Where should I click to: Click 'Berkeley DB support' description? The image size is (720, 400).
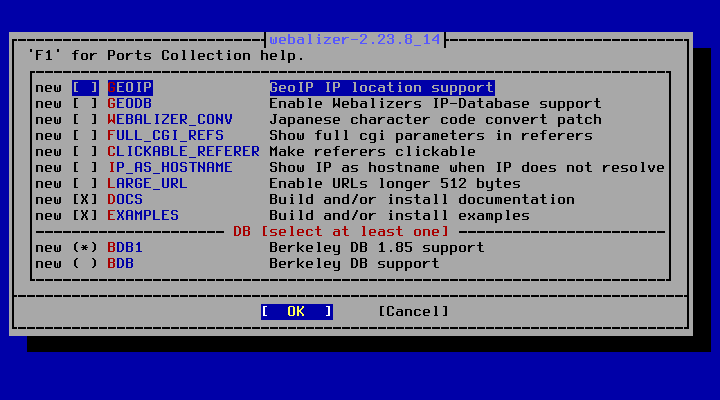coord(354,264)
